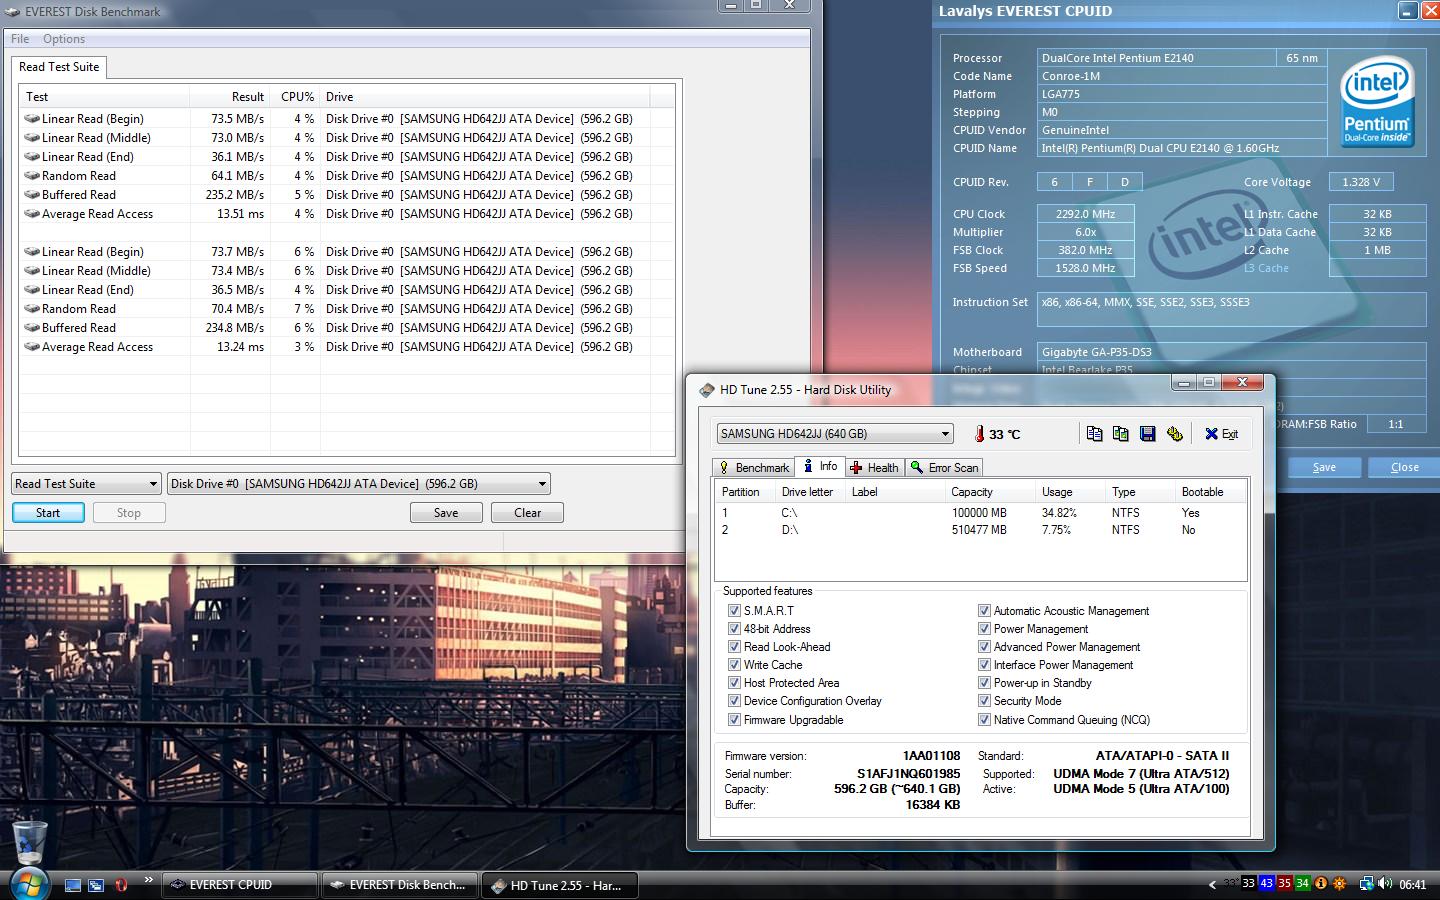Viewport: 1440px width, 900px height.
Task: Select the Read Test Suite tab
Action: (x=59, y=67)
